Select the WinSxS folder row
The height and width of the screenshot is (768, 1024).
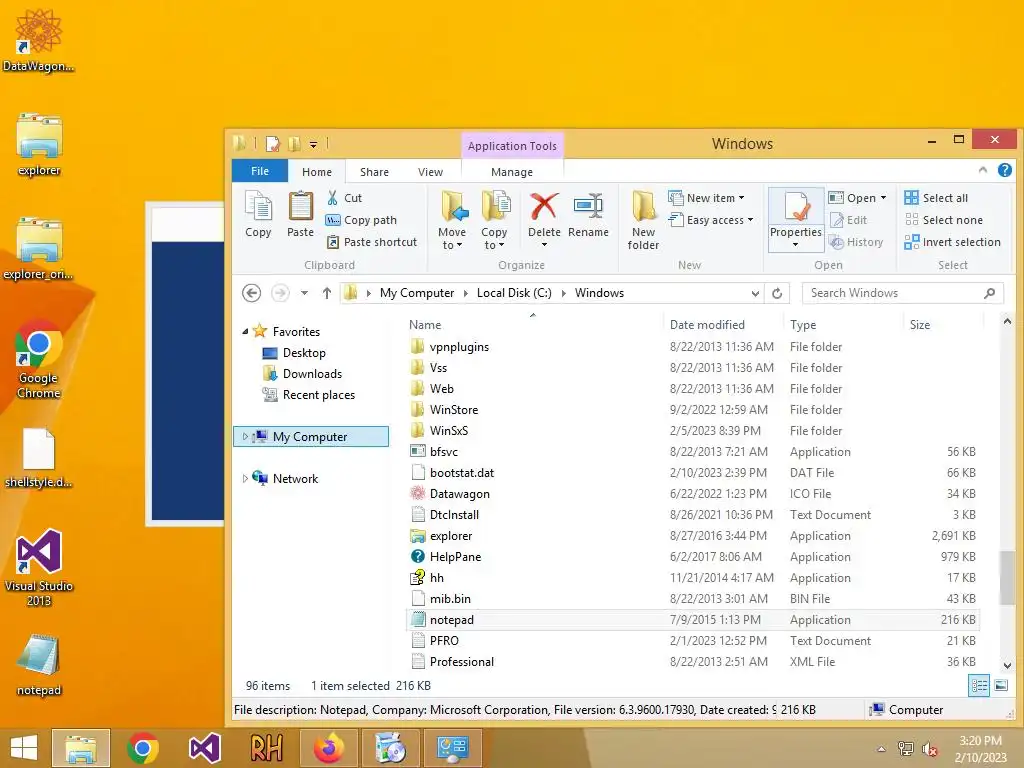click(692, 431)
